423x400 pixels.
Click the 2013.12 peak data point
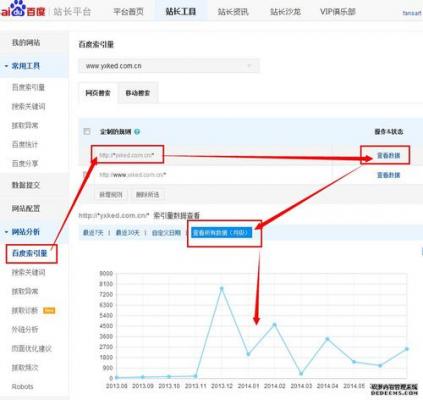[222, 288]
